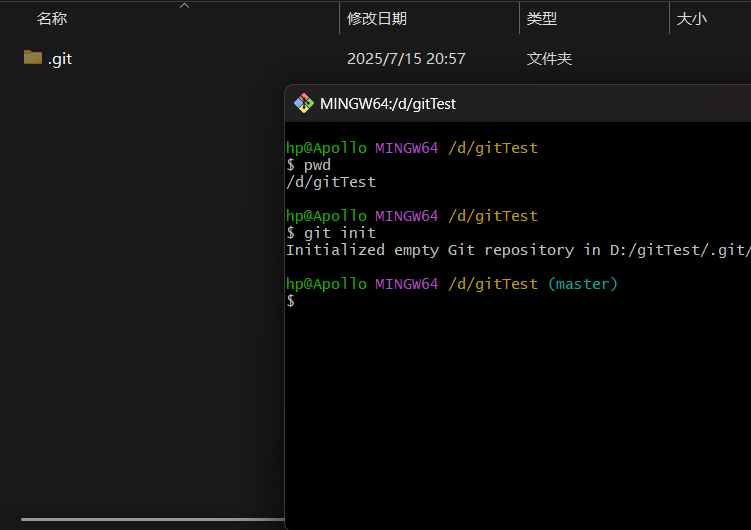751x530 pixels.
Task: Sort by the 修改日期 column header
Action: pos(377,19)
